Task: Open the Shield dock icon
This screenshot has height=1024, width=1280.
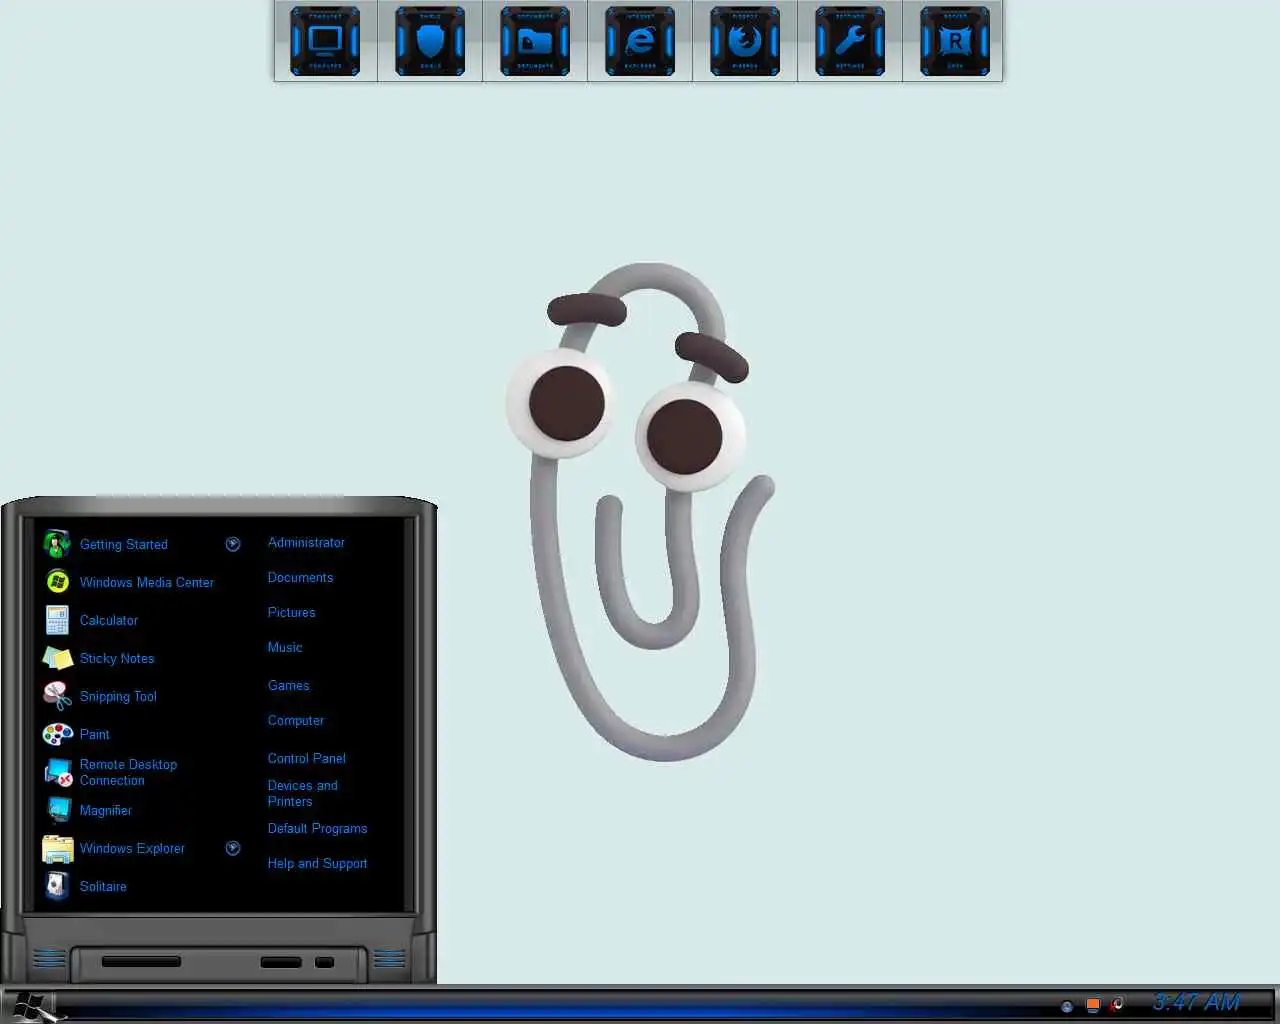Action: (x=430, y=41)
